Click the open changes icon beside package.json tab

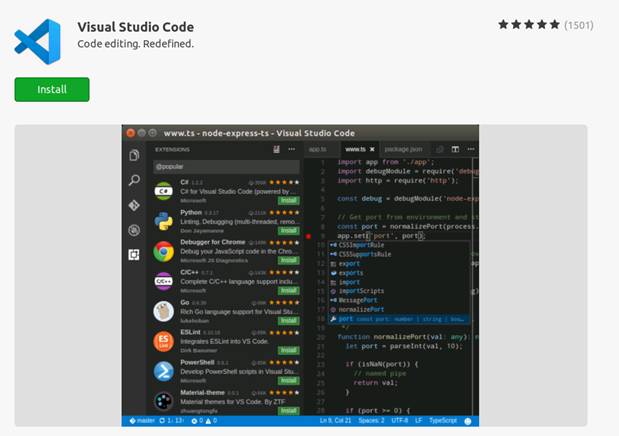point(440,149)
